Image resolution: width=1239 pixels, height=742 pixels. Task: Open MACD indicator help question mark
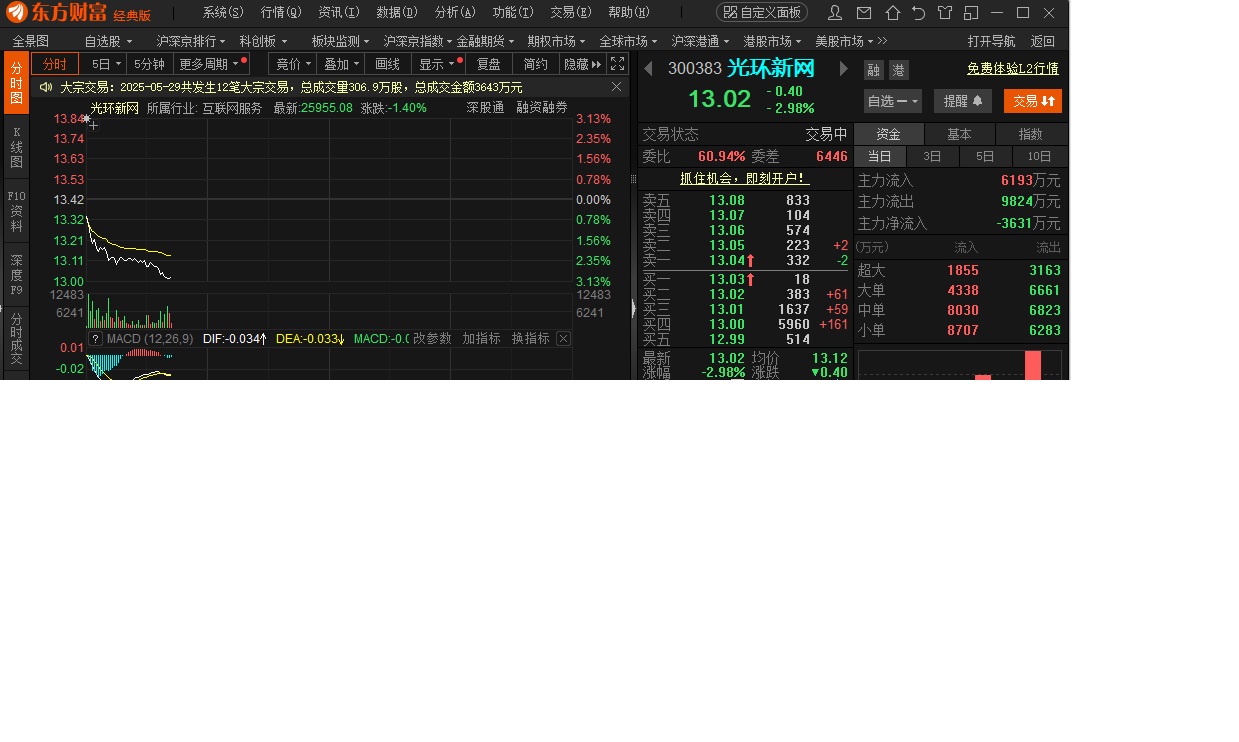[95, 339]
